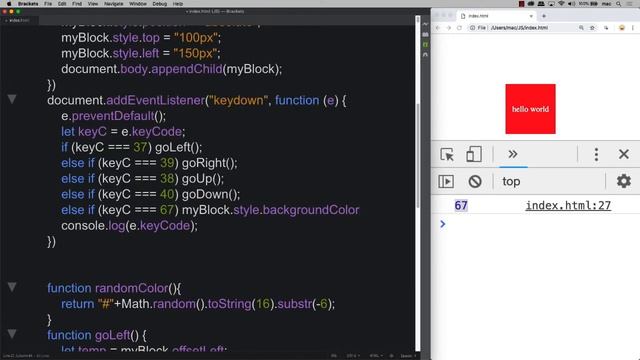Open the DevTools more tabs chevron
The image size is (640, 360).
pos(513,154)
